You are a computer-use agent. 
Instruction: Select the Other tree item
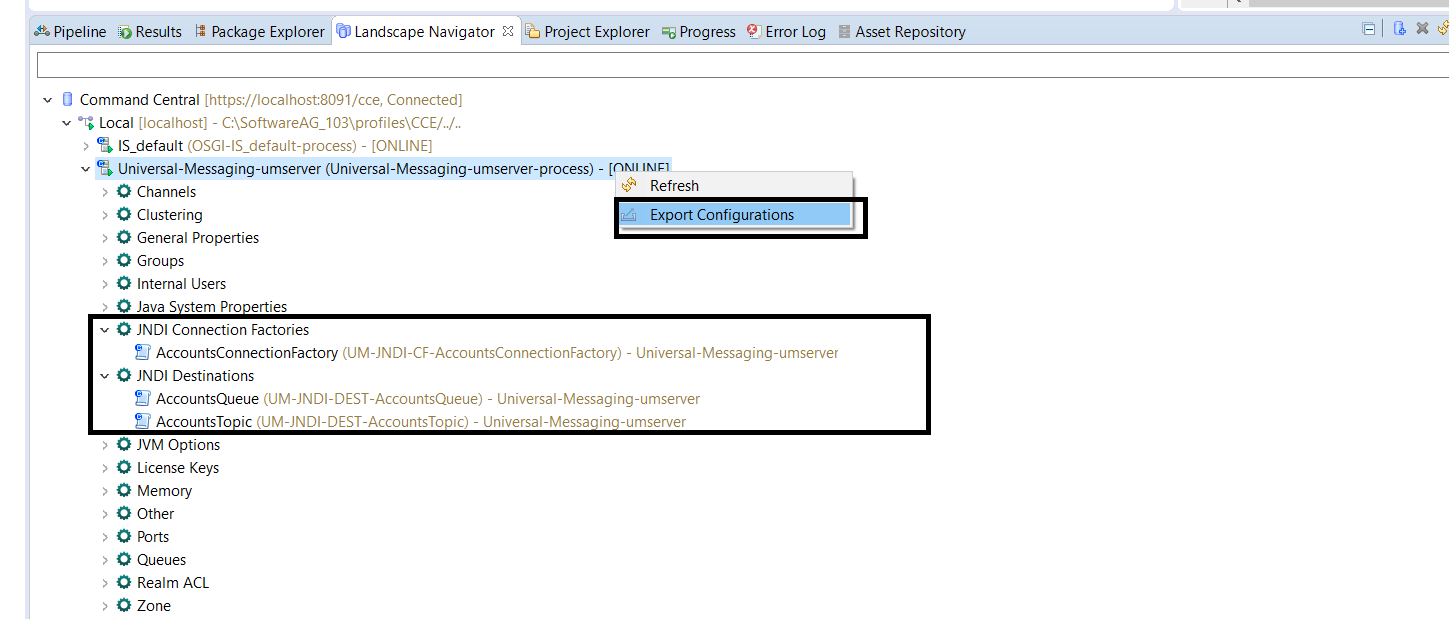coord(155,514)
